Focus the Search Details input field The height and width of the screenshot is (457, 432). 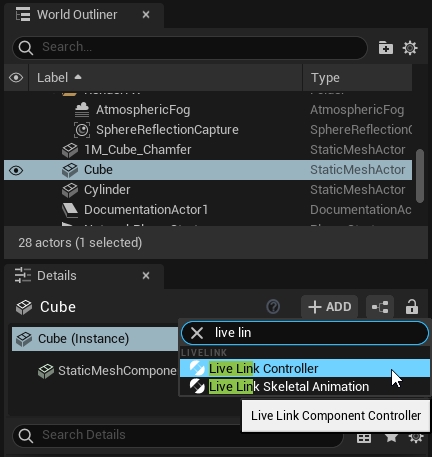tap(178, 435)
